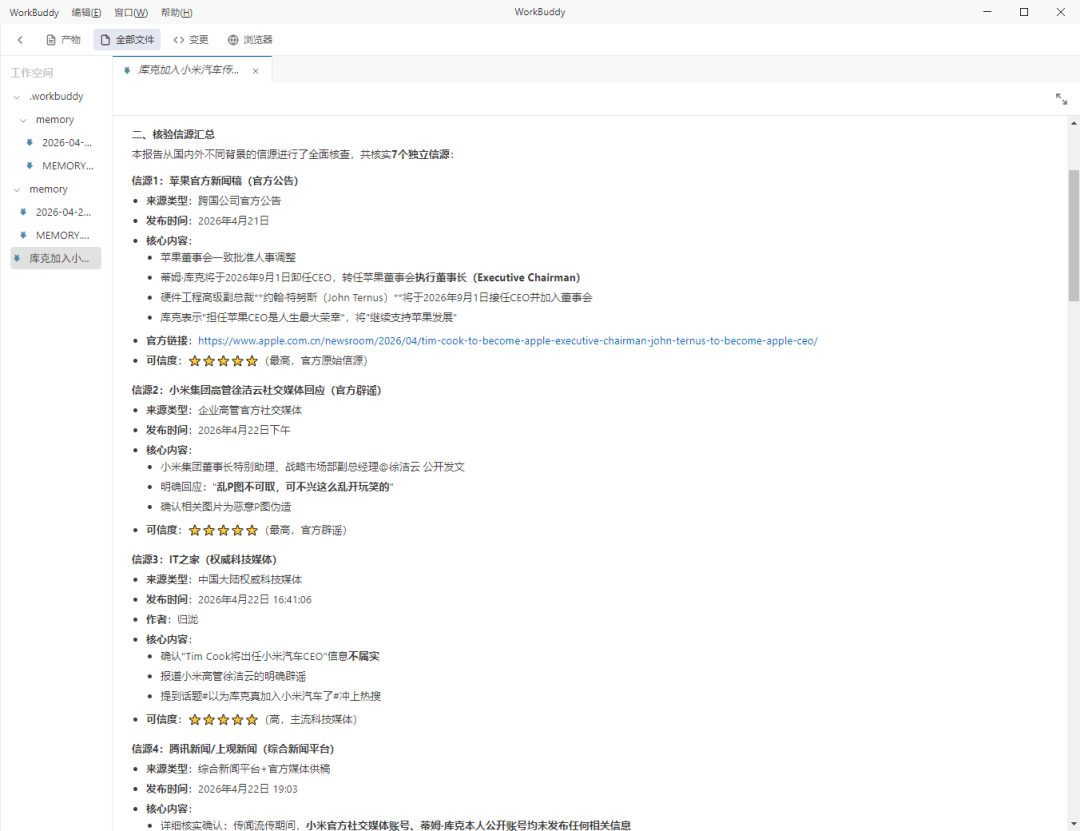
Task: Click the 产物 document icon
Action: click(51, 40)
